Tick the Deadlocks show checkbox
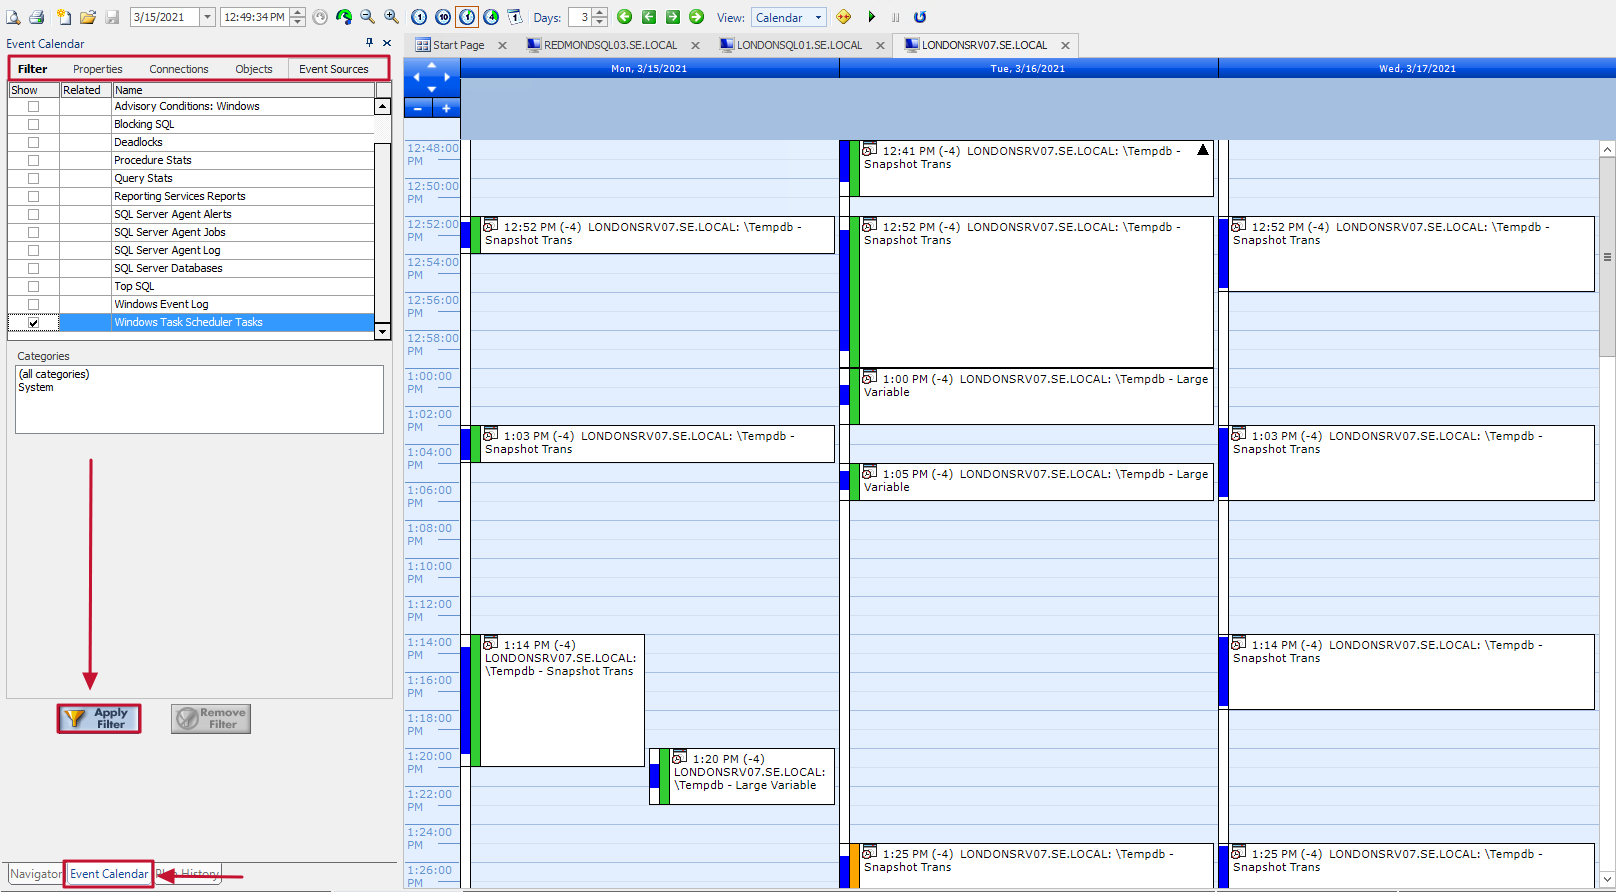 (33, 142)
